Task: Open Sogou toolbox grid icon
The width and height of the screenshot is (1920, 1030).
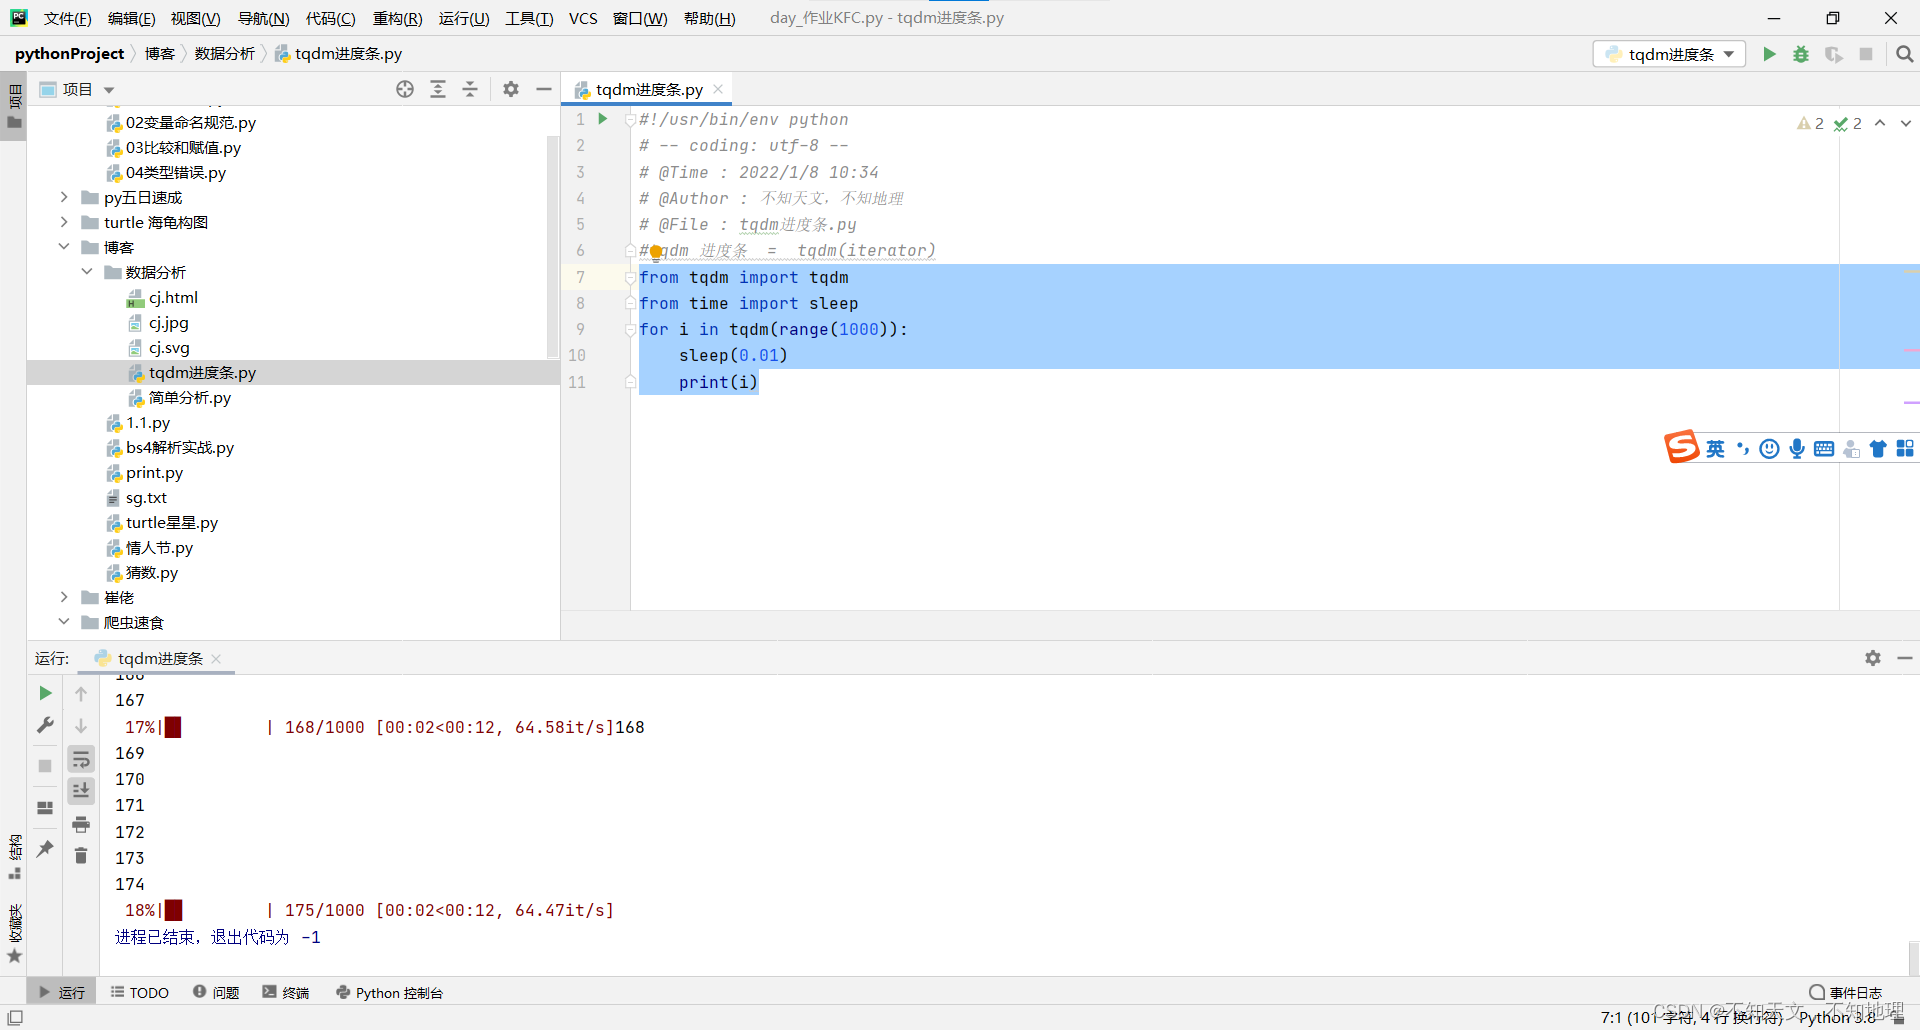Action: tap(1905, 449)
